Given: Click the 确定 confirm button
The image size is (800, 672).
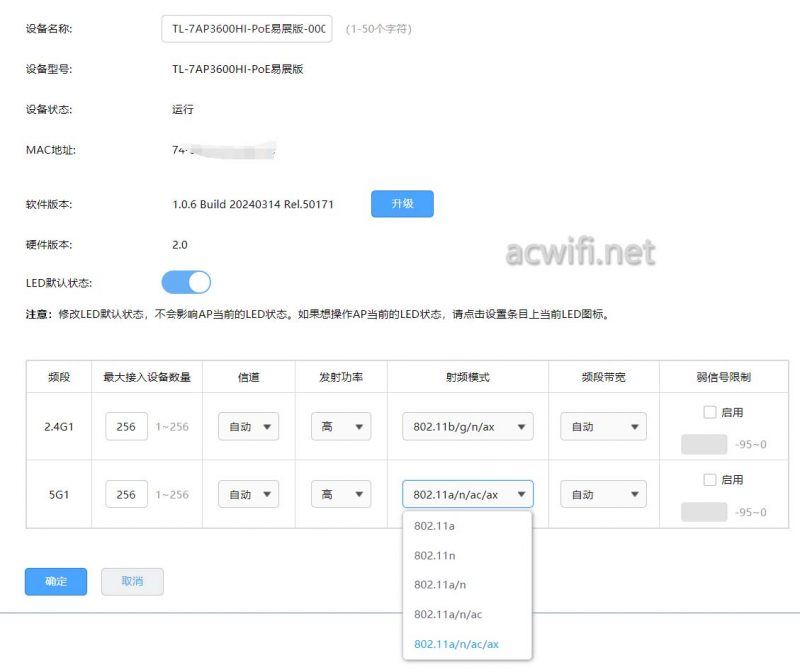Looking at the screenshot, I should 56,582.
